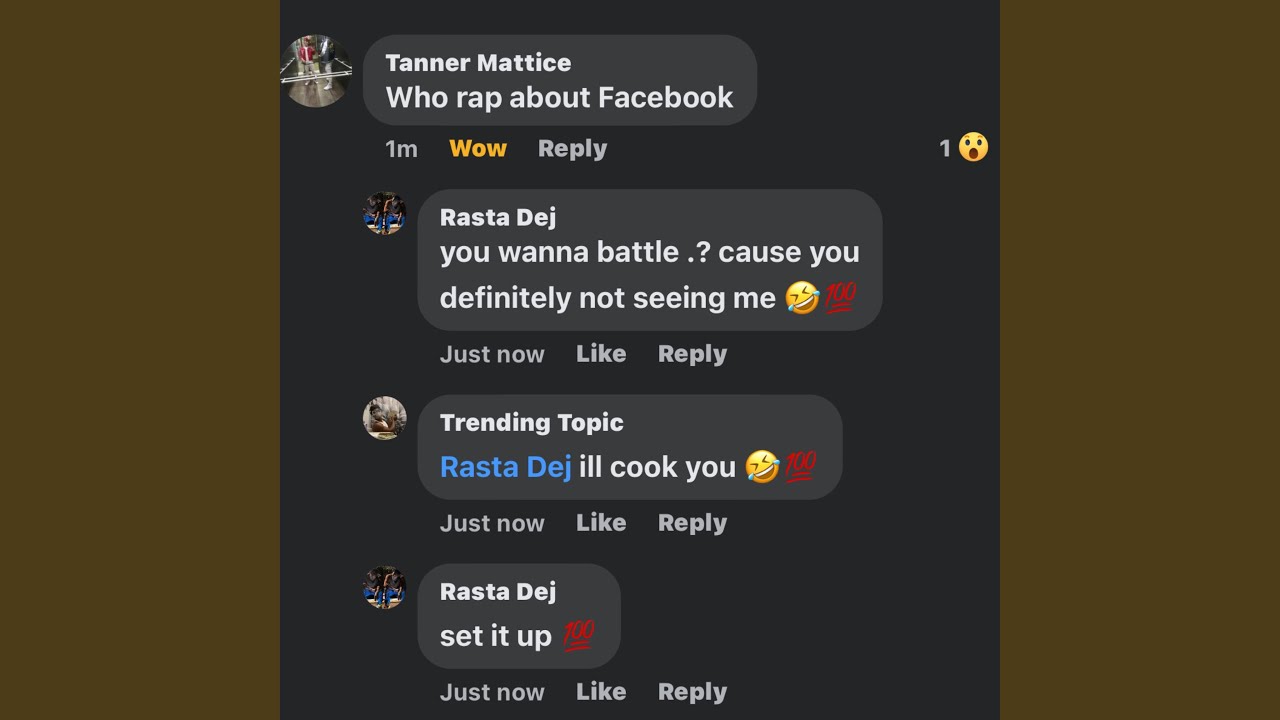Reply to the 'ill cook you' comment
Image resolution: width=1280 pixels, height=720 pixels.
point(692,523)
